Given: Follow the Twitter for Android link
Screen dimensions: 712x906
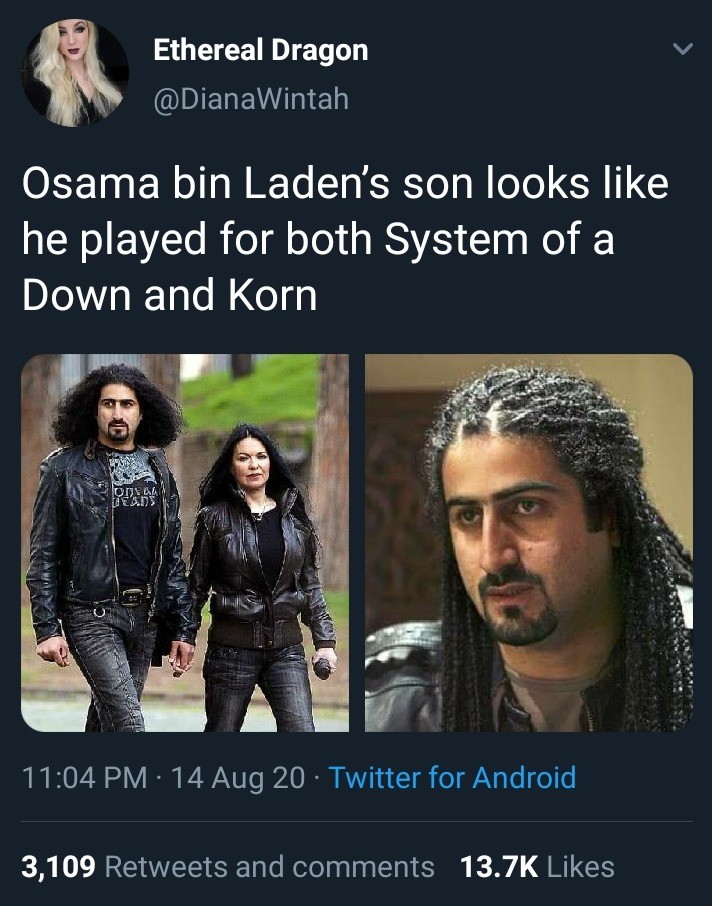Looking at the screenshot, I should click(x=452, y=777).
